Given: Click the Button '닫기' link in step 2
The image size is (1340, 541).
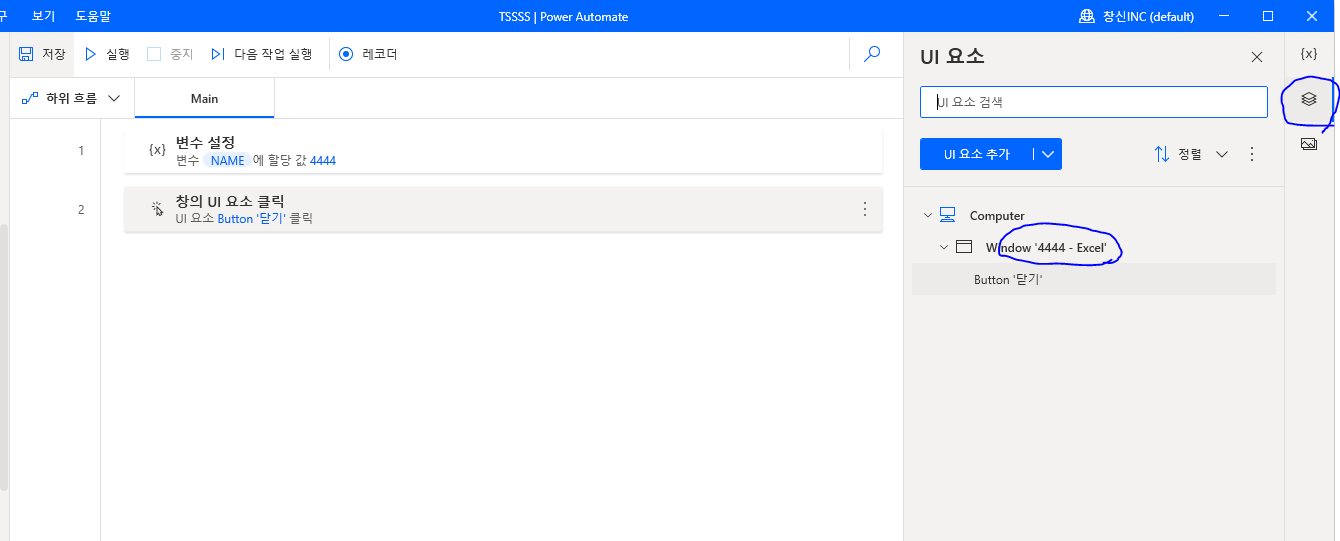Looking at the screenshot, I should (252, 218).
